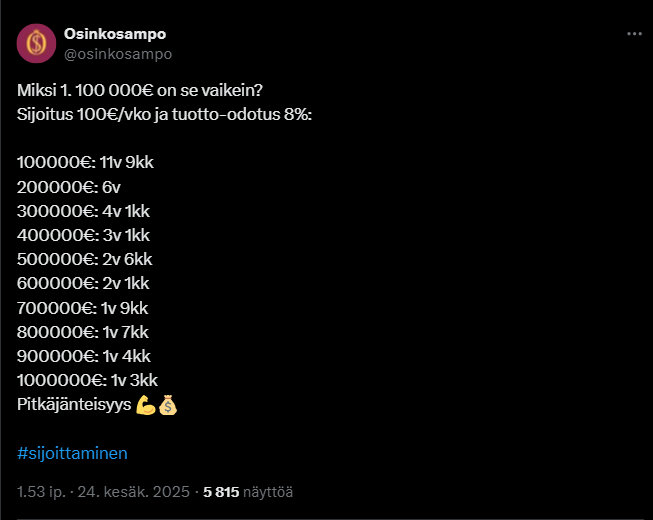Click the word Pitkäjänteisyys
This screenshot has height=520, width=653.
click(x=74, y=405)
